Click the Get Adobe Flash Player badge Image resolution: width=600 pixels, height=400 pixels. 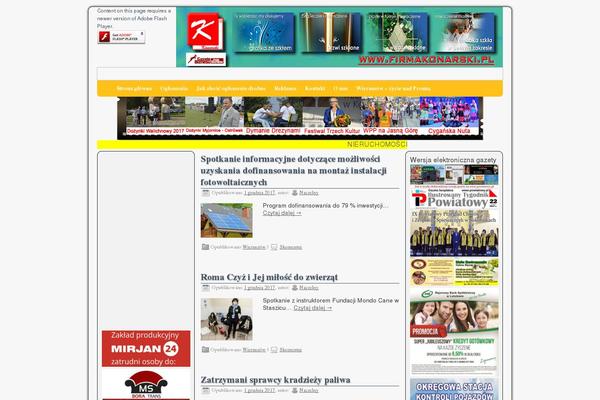pyautogui.click(x=121, y=37)
